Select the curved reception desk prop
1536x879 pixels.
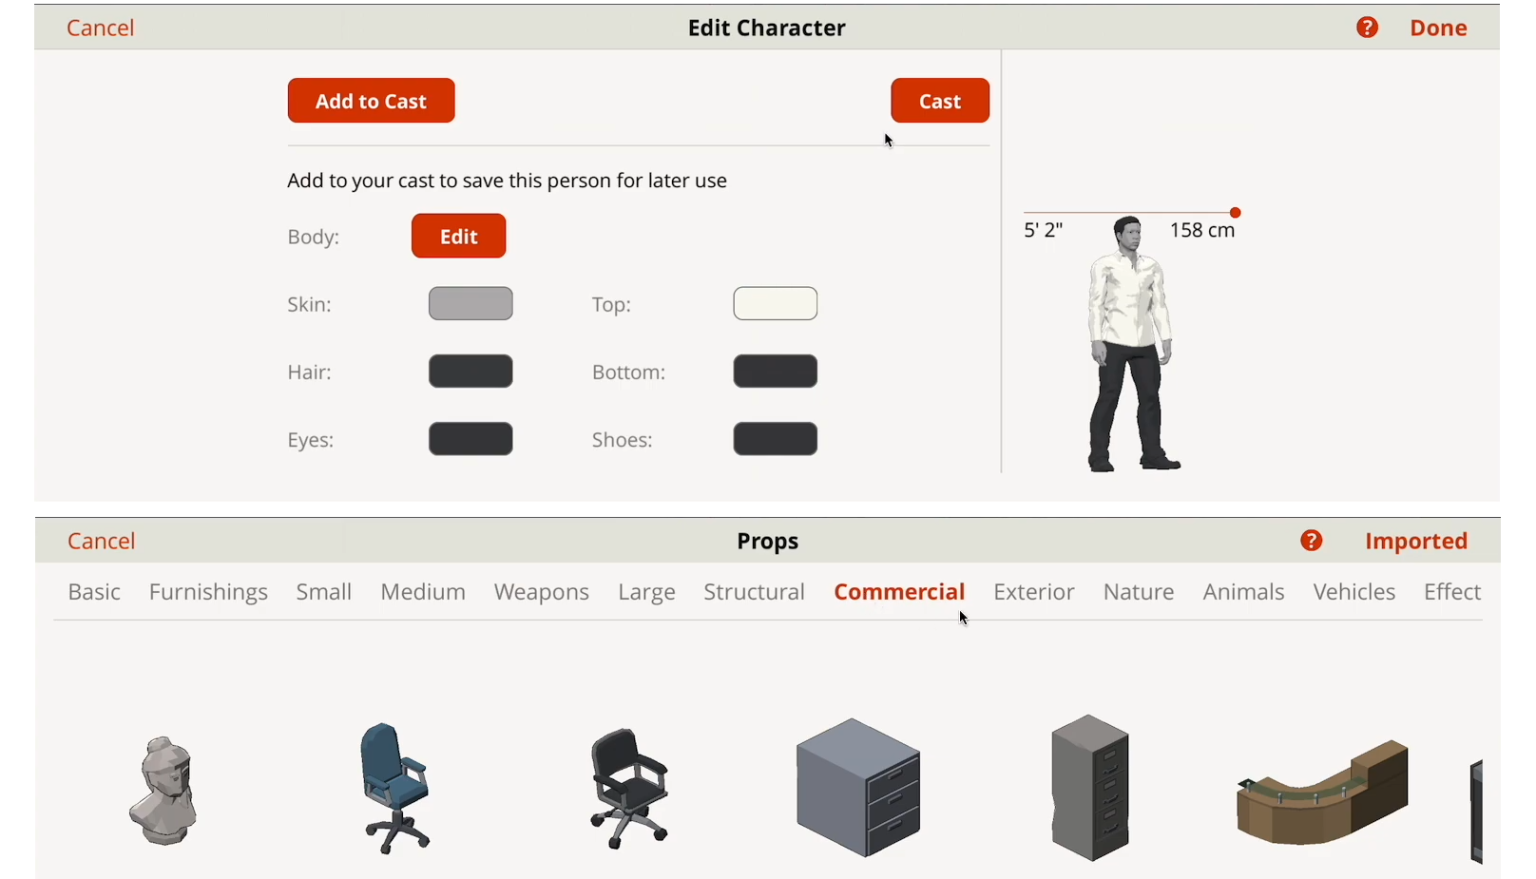tap(1322, 790)
